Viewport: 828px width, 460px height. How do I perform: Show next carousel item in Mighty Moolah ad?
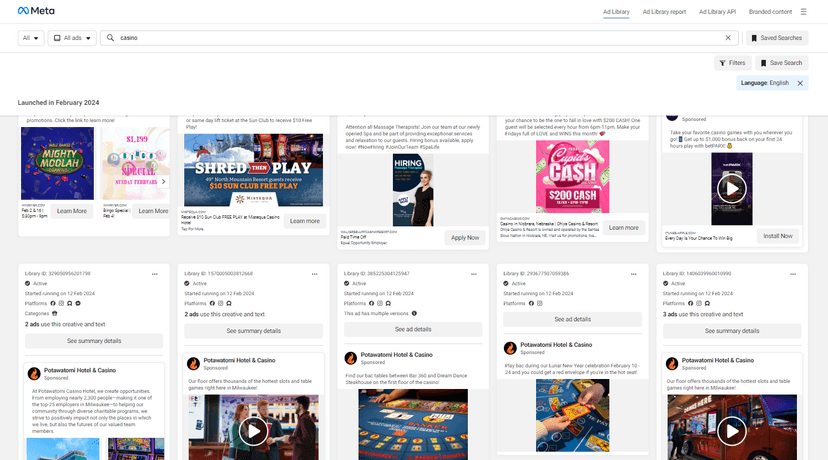[163, 182]
